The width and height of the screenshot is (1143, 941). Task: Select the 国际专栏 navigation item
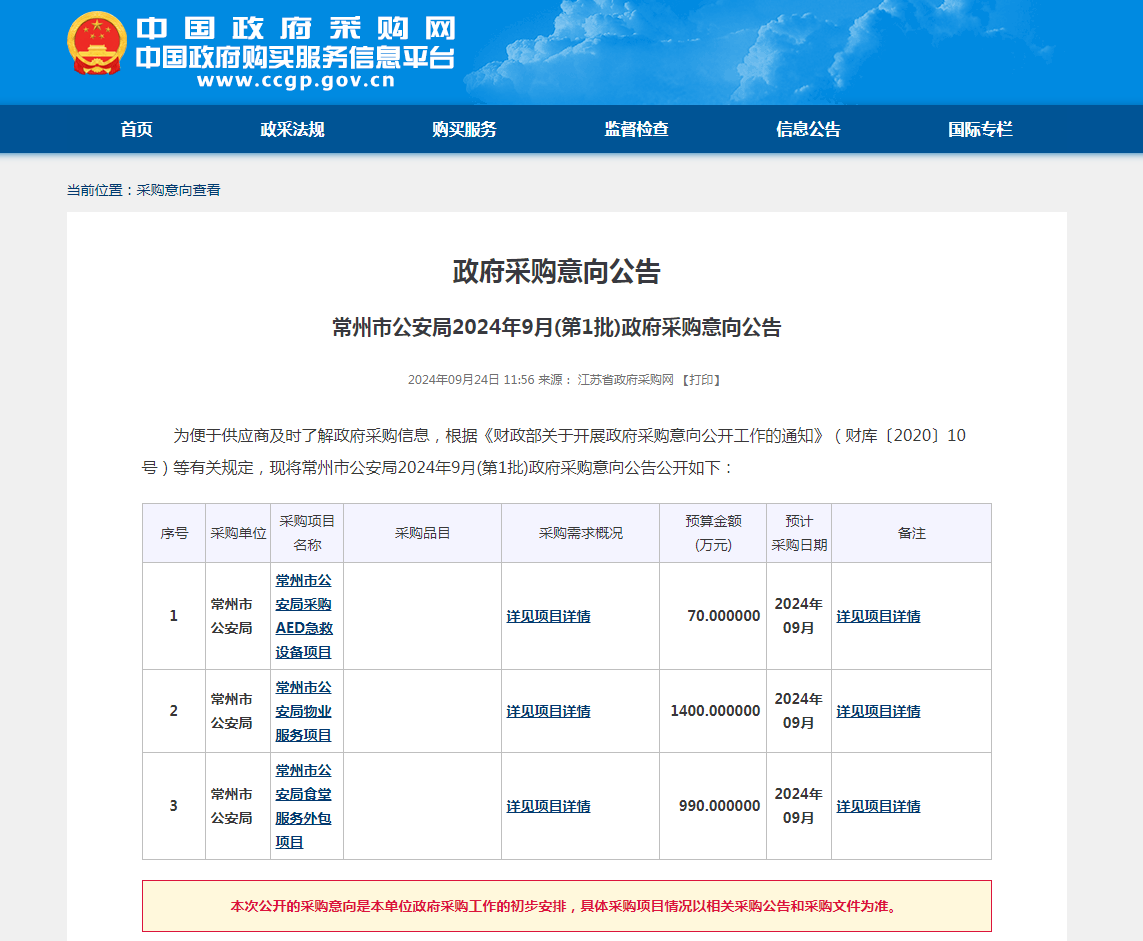click(980, 129)
